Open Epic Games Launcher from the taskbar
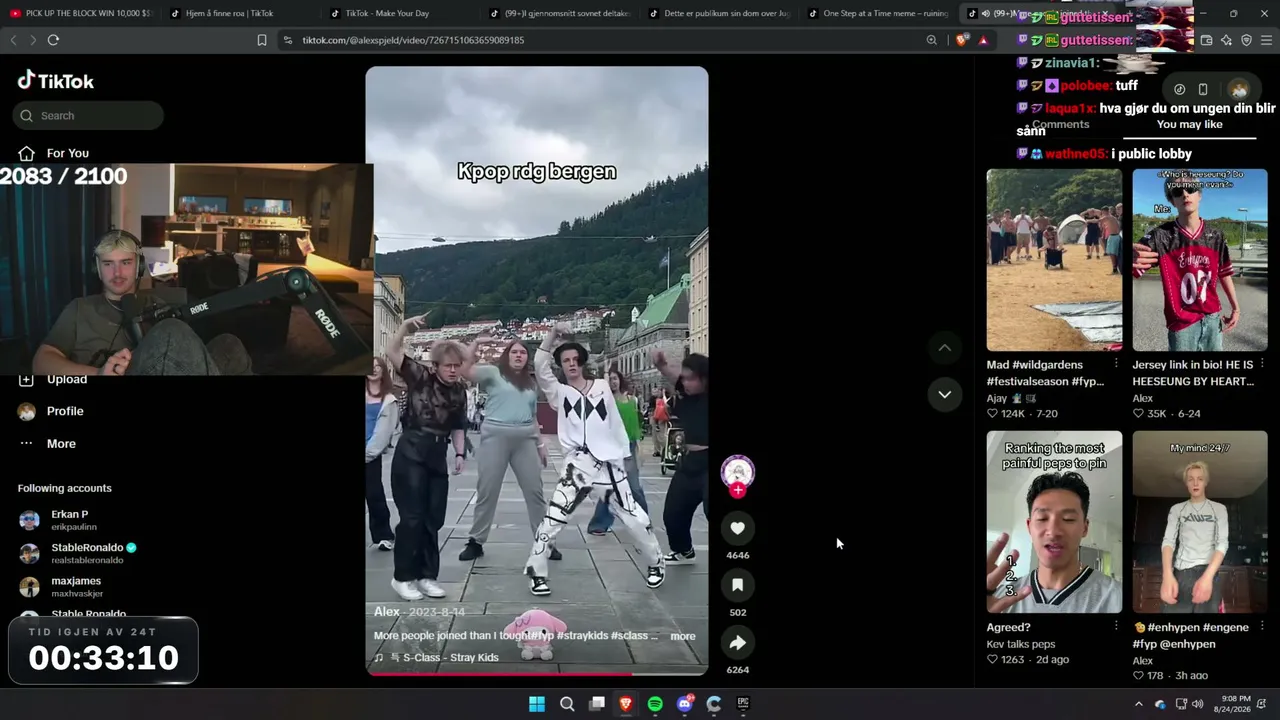Viewport: 1280px width, 720px height. tap(743, 704)
